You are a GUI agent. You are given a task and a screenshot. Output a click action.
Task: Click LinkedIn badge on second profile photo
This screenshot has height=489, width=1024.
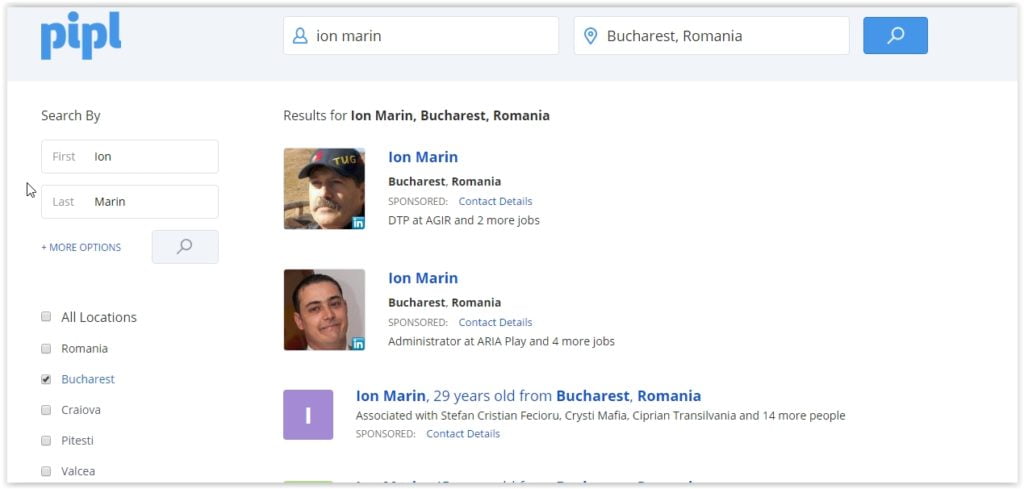click(x=358, y=344)
